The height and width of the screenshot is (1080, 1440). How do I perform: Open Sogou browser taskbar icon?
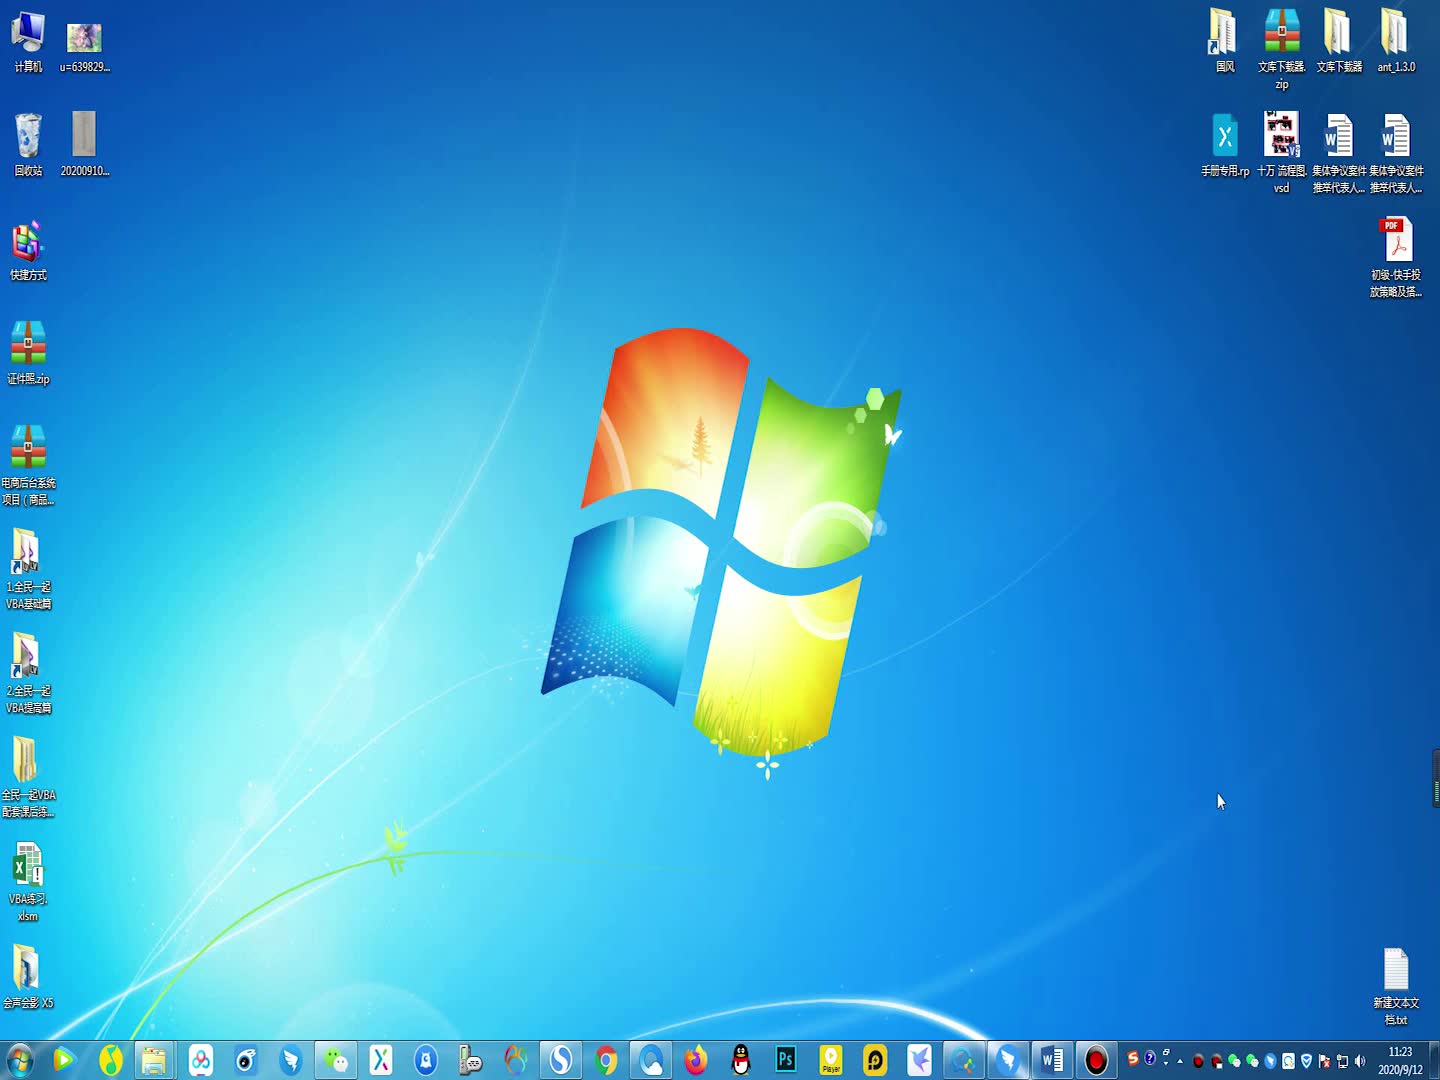coord(561,1060)
